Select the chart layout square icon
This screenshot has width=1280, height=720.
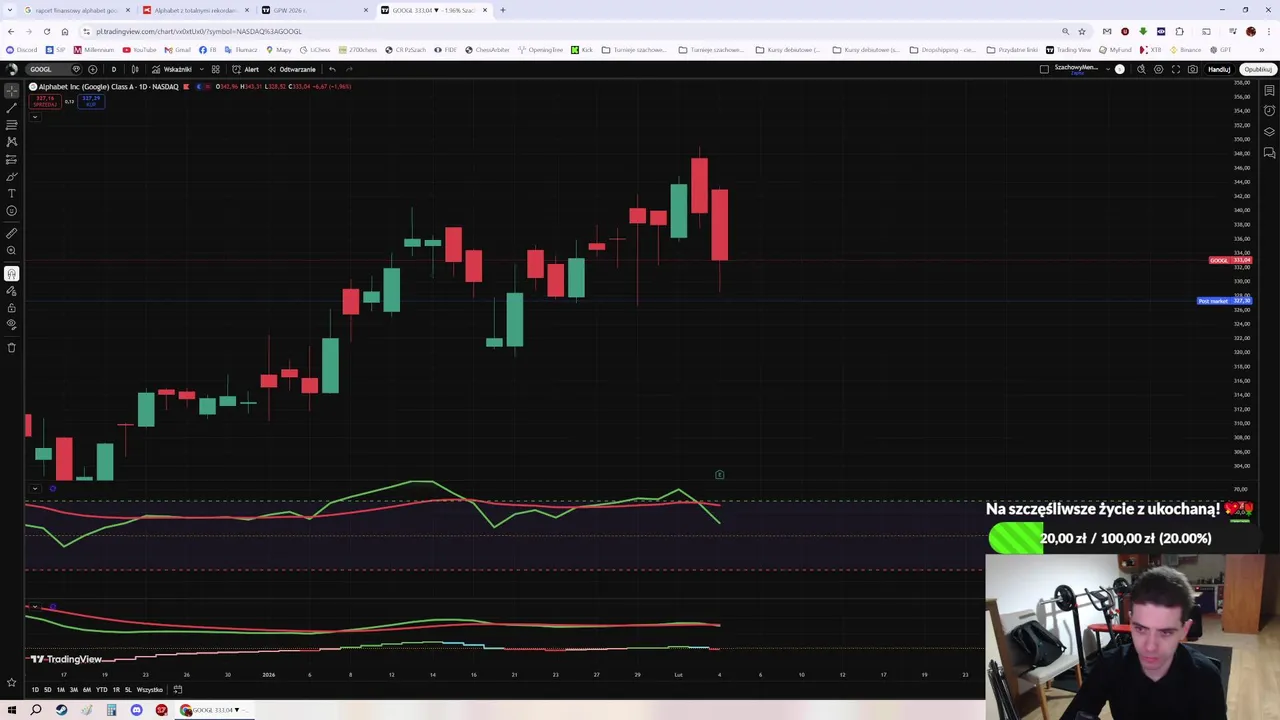pos(1044,69)
